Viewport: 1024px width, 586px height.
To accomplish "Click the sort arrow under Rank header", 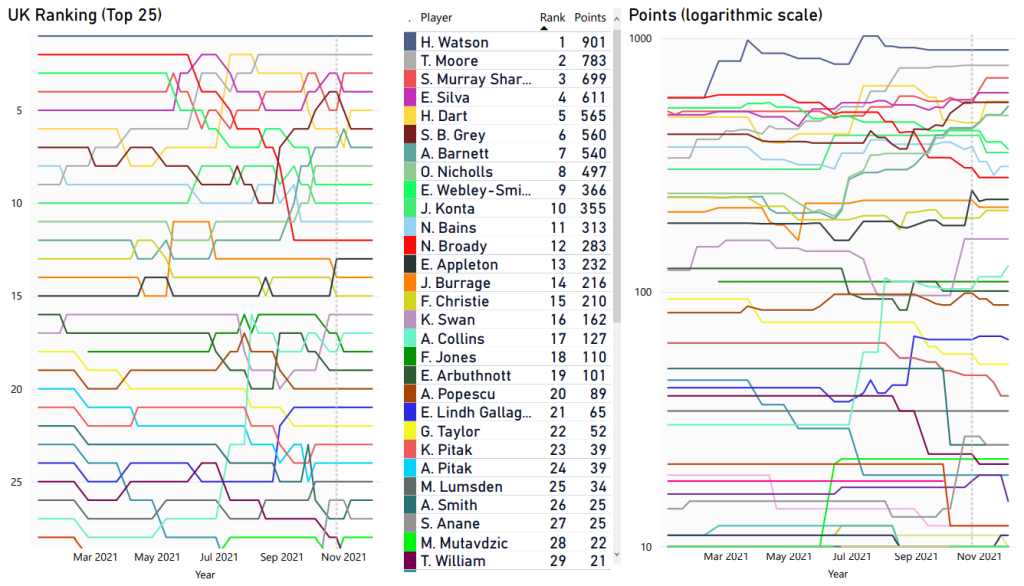I will click(x=544, y=29).
